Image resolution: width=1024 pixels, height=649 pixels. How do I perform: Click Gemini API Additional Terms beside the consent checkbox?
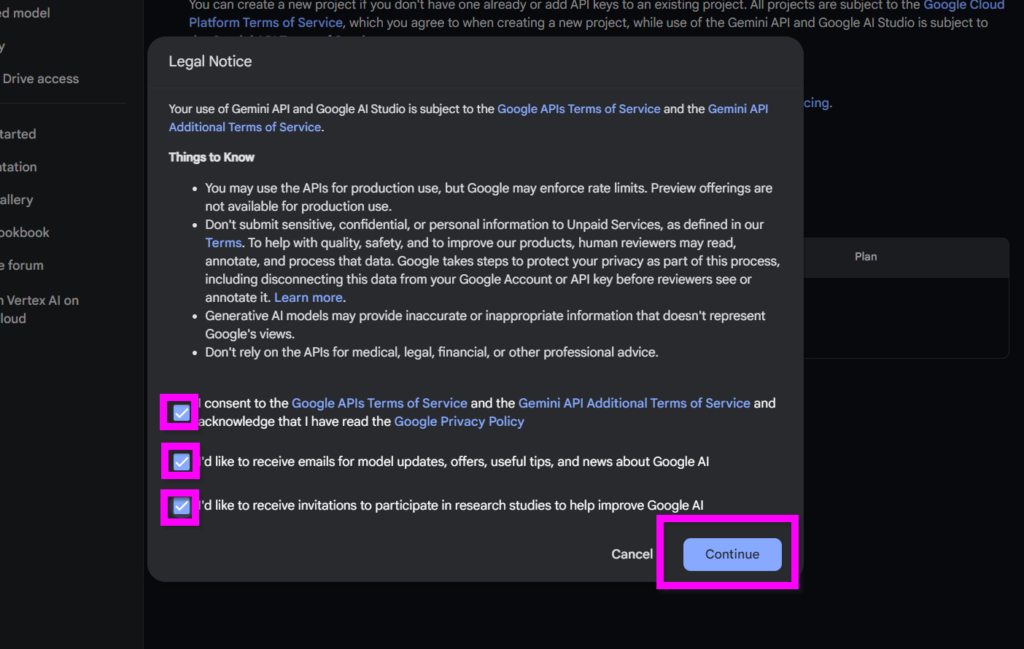point(634,404)
